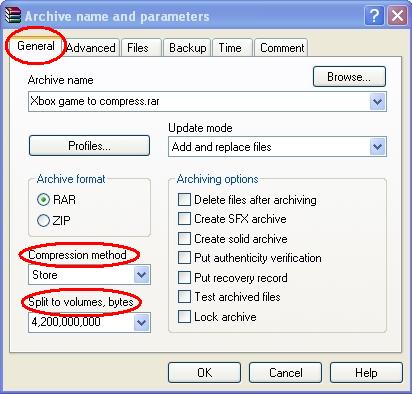
Task: Open the Files tab
Action: click(141, 48)
